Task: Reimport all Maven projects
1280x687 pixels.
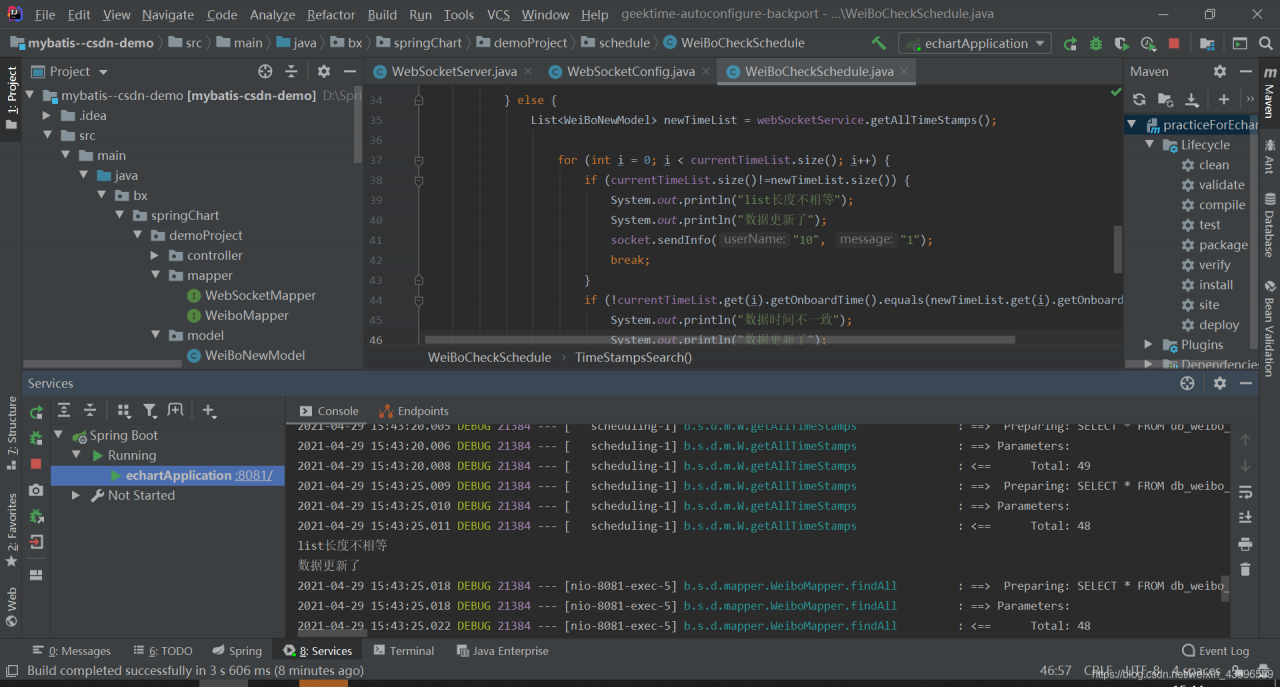Action: [1139, 99]
